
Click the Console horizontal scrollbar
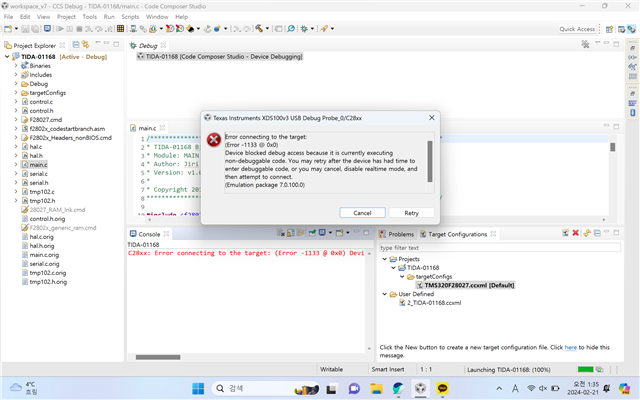pos(158,357)
